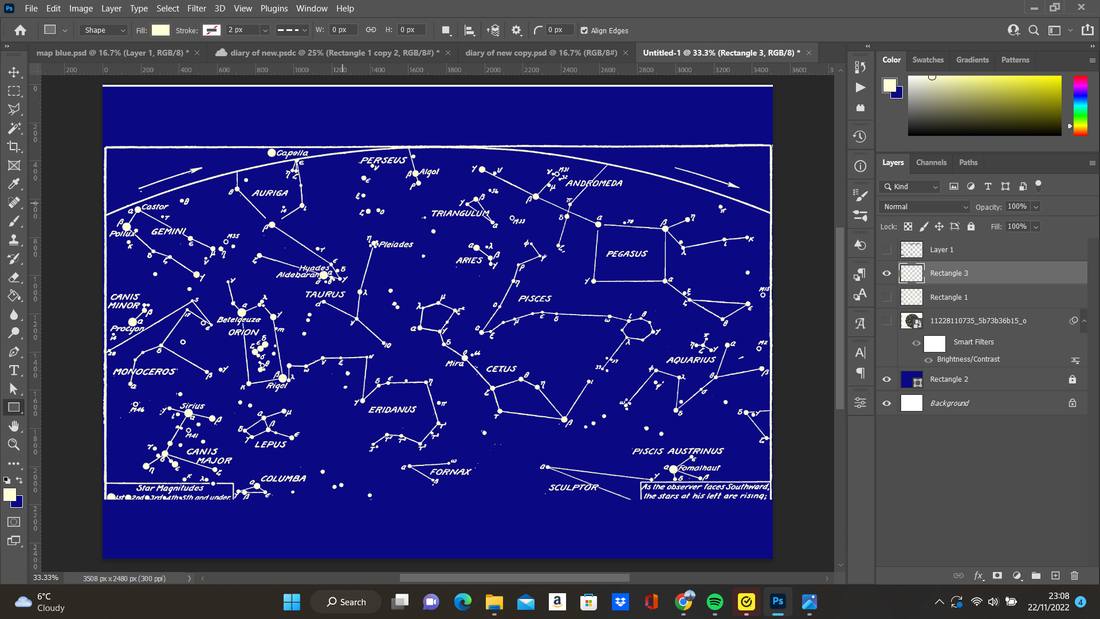Open the stroke width dropdown
This screenshot has height=619, width=1100.
tap(264, 30)
